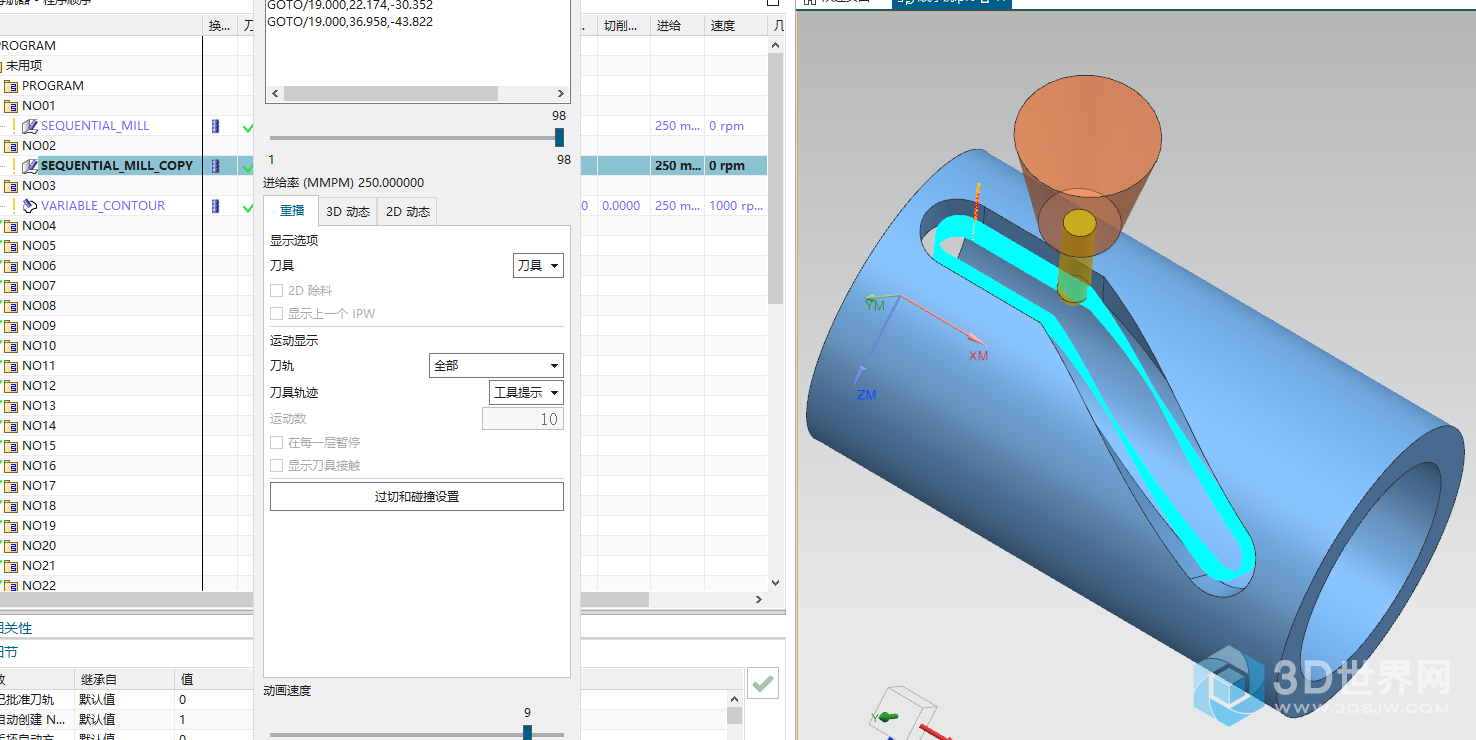Click the 动画速度 slider handle
Viewport: 1476px width, 740px height.
pyautogui.click(x=527, y=733)
